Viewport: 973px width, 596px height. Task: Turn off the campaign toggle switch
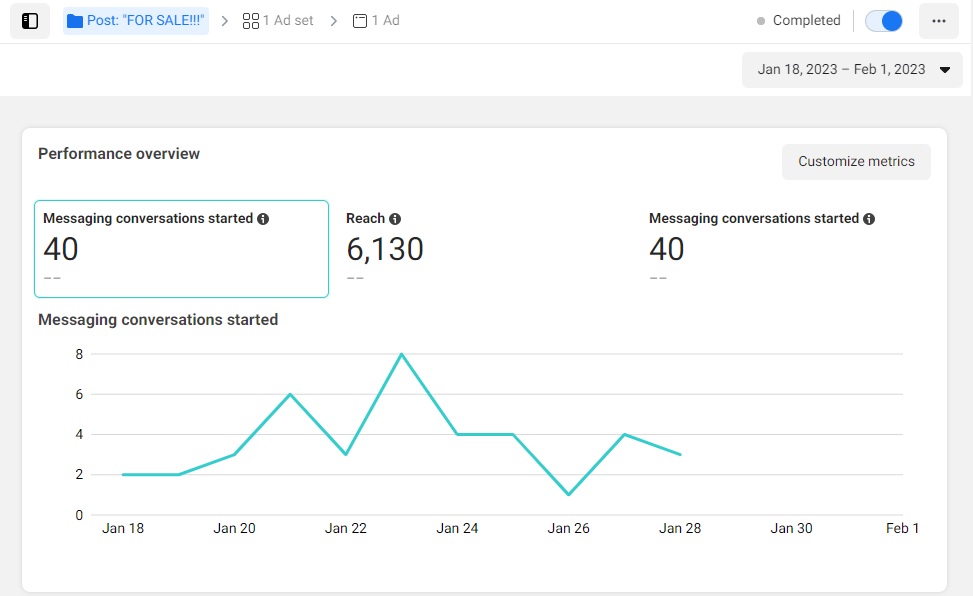[x=884, y=21]
